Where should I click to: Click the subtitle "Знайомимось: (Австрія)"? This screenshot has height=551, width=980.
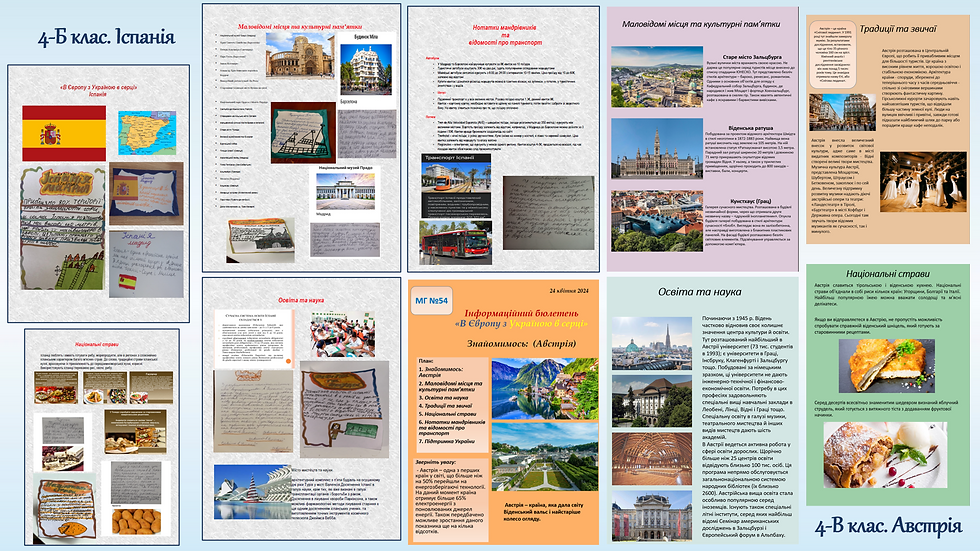click(x=521, y=344)
